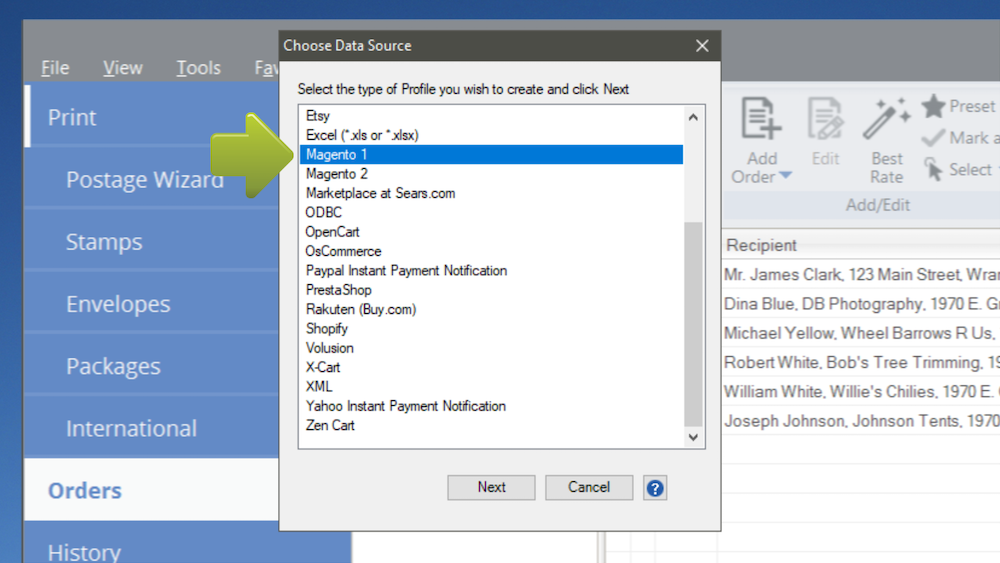Click the Cancel button

click(x=589, y=487)
